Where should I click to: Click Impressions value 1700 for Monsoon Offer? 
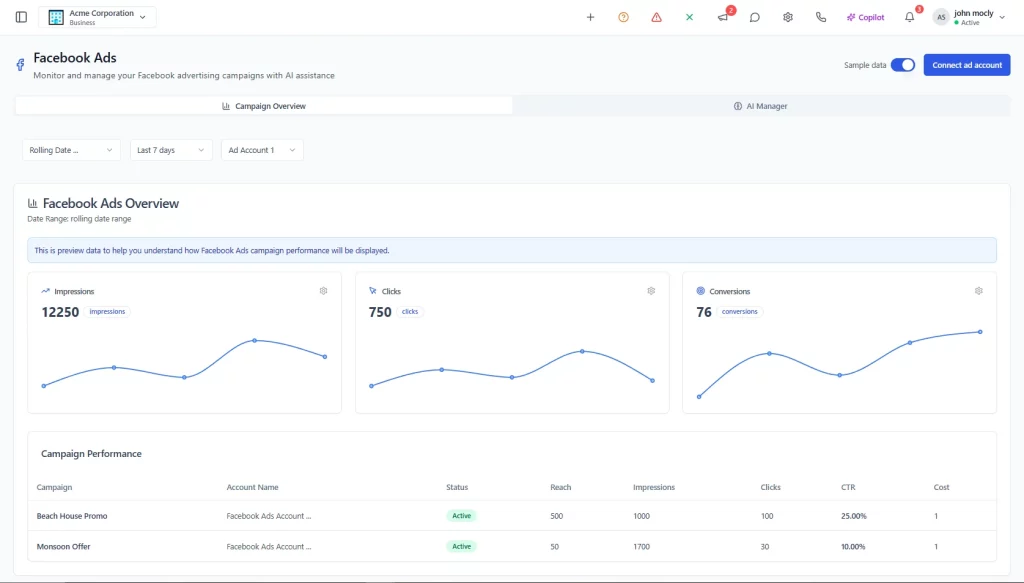[x=641, y=546]
